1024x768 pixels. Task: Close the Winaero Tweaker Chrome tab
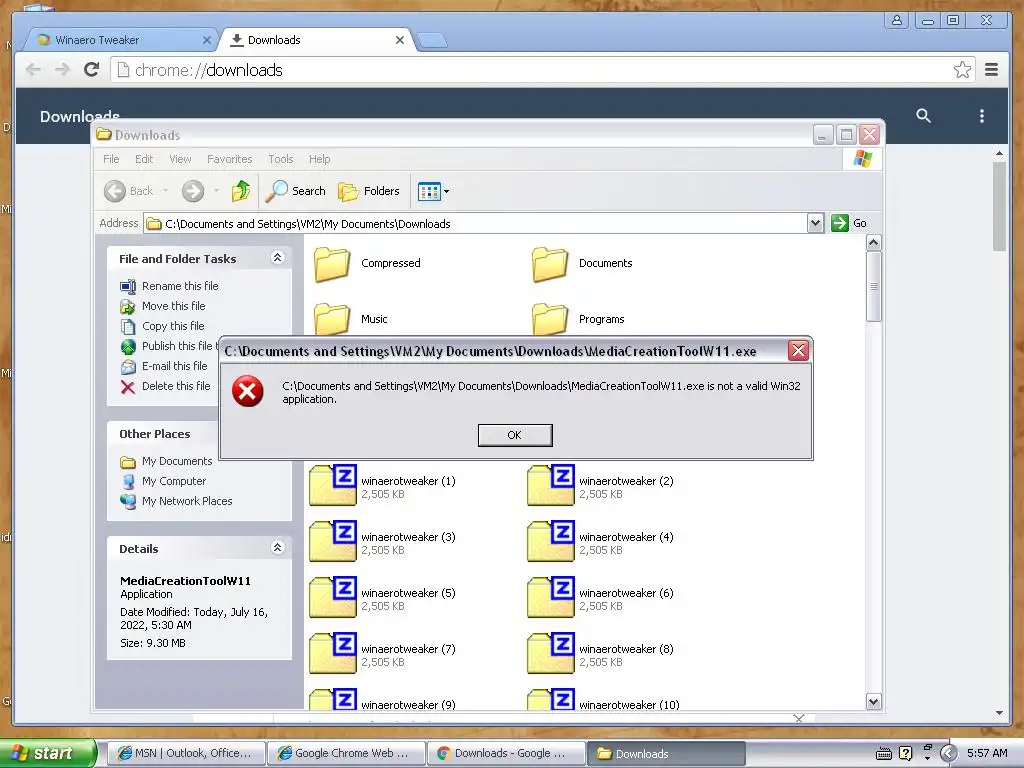pos(206,40)
